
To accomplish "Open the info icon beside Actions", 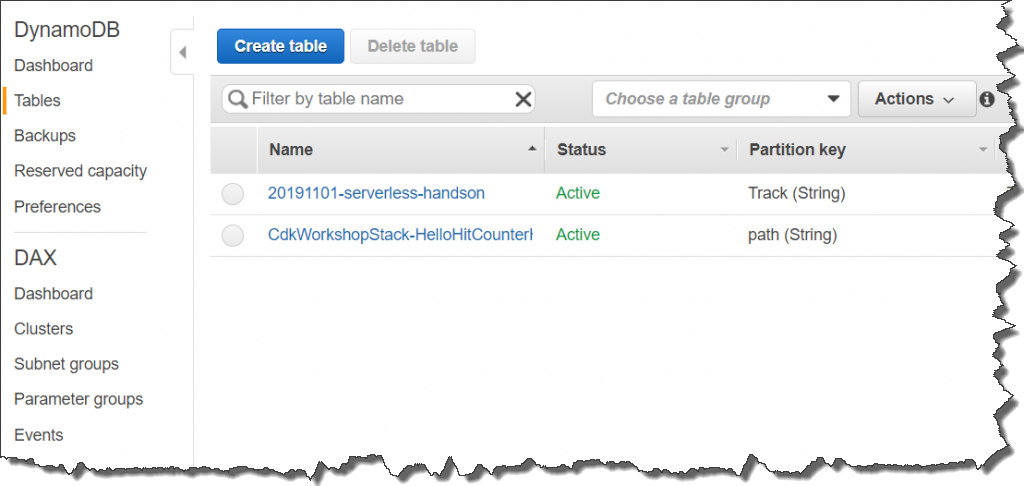I will coord(987,99).
